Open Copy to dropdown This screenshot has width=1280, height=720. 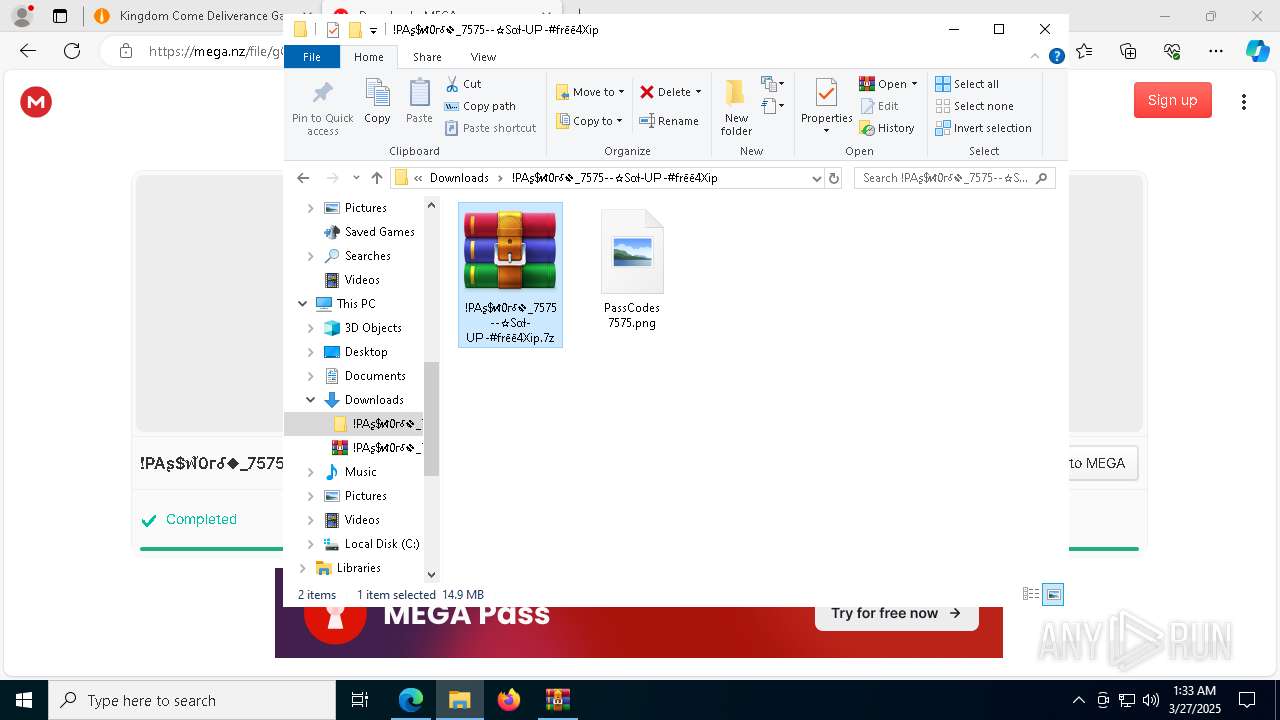point(590,121)
